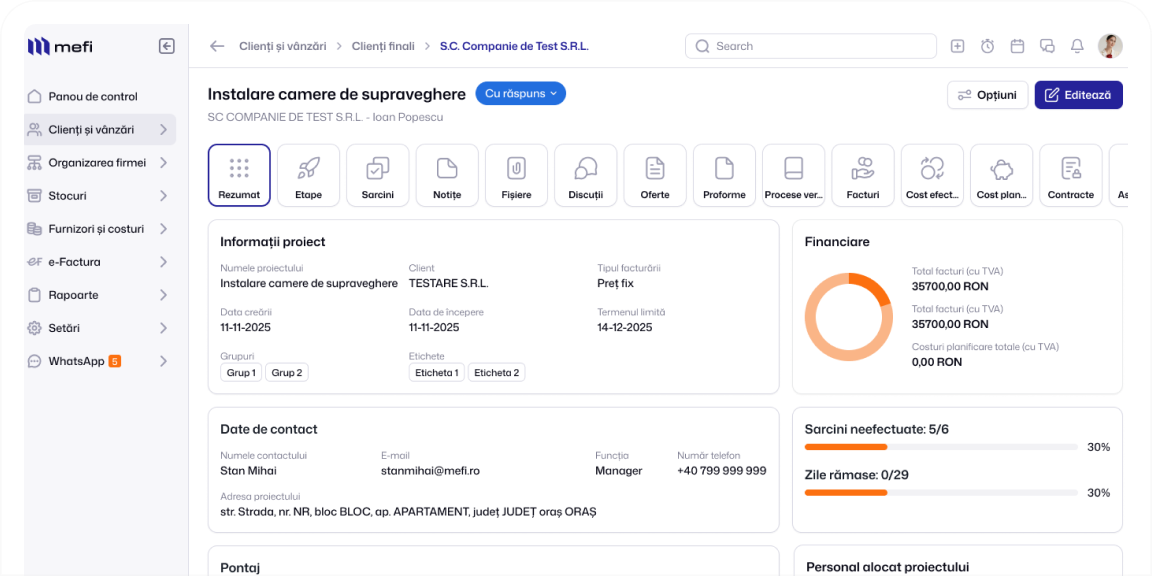
Task: Open the user profile avatar
Action: (1110, 46)
